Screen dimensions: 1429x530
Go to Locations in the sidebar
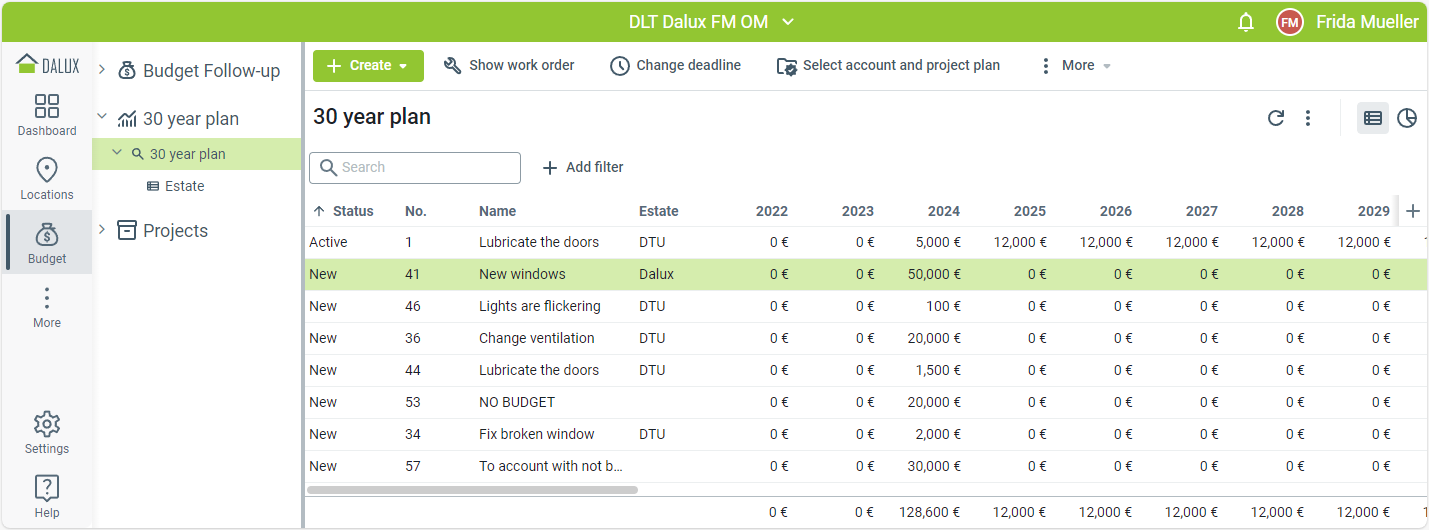pyautogui.click(x=47, y=179)
